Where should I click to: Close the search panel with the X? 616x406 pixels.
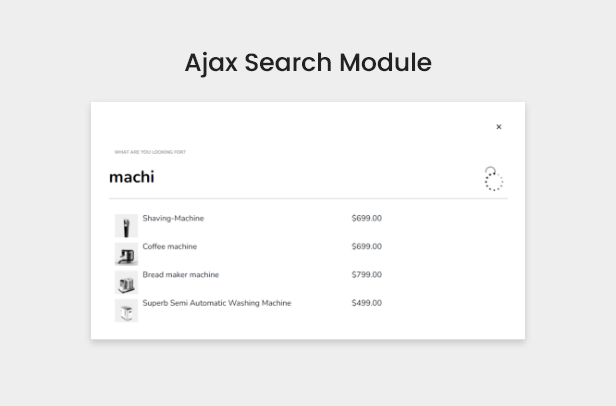tap(499, 127)
